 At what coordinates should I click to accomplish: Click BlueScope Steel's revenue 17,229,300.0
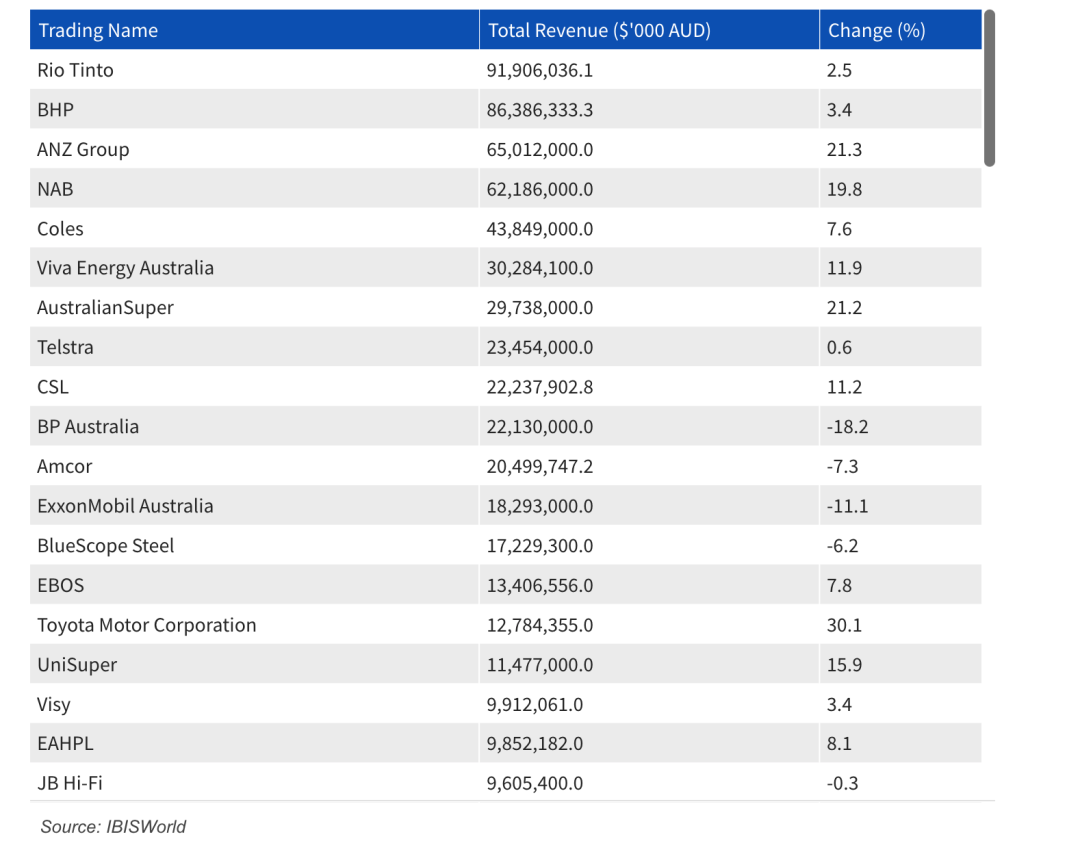(x=540, y=545)
